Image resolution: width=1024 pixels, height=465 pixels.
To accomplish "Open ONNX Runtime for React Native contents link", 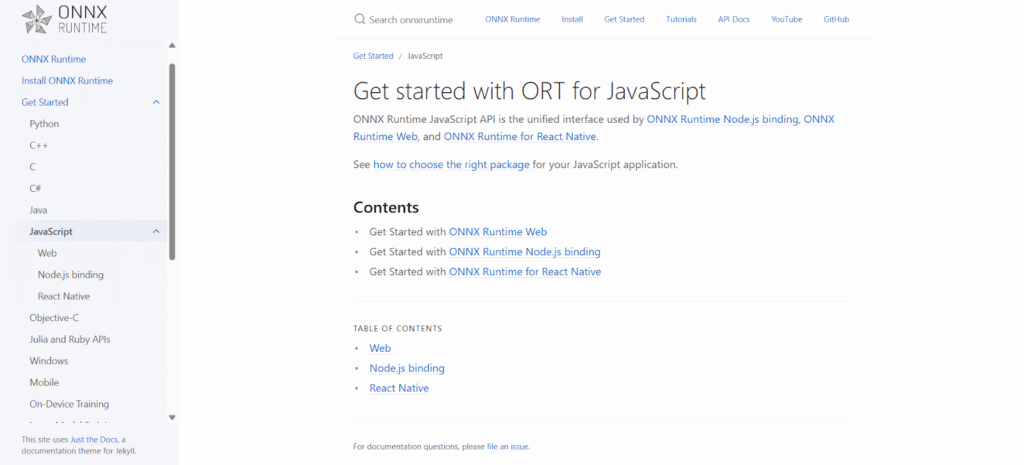I will click(525, 272).
